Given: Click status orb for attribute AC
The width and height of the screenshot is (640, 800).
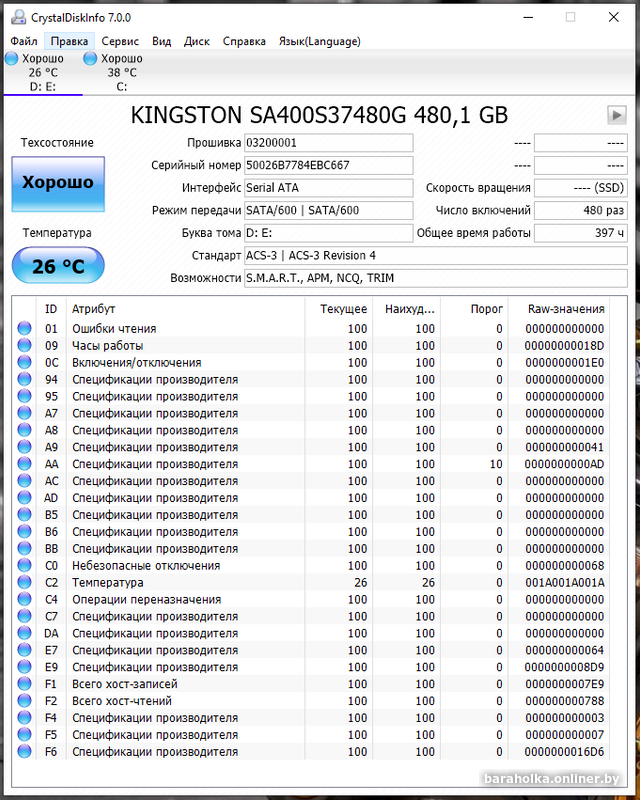Looking at the screenshot, I should [x=24, y=480].
